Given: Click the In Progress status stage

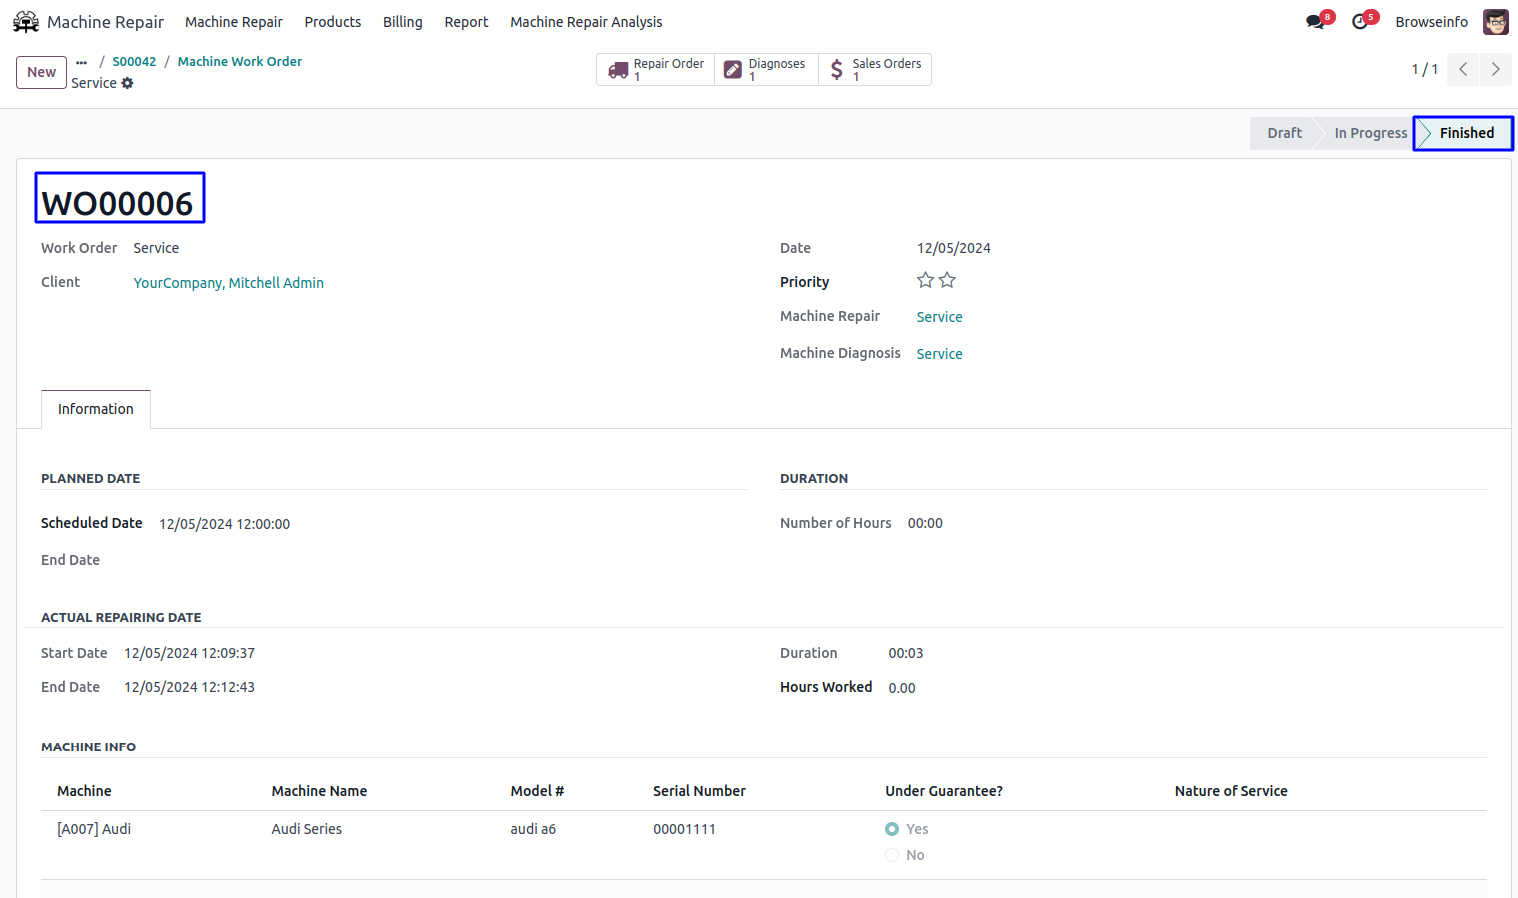Looking at the screenshot, I should click(x=1370, y=133).
